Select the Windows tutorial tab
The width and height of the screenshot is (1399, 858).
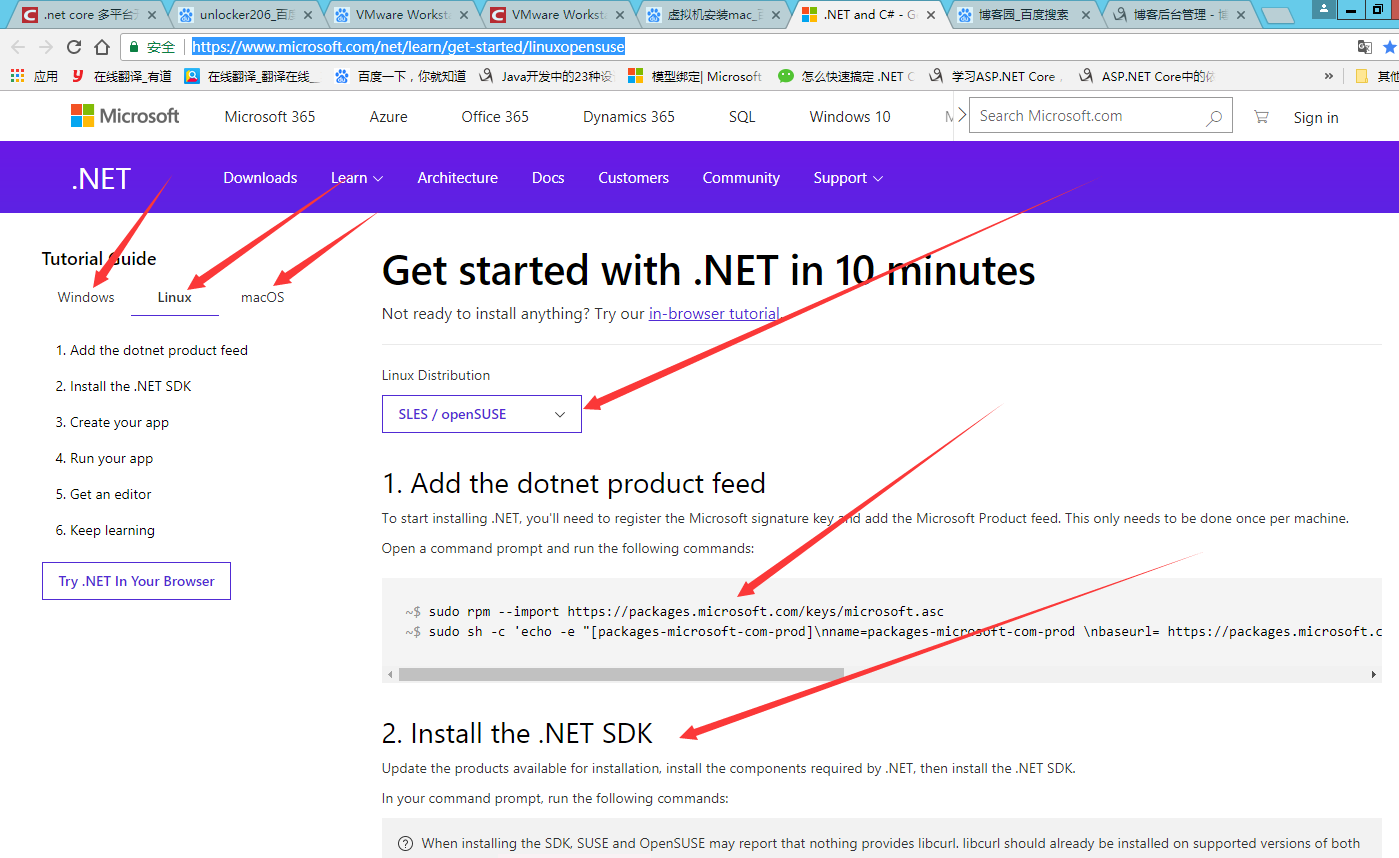tap(86, 297)
